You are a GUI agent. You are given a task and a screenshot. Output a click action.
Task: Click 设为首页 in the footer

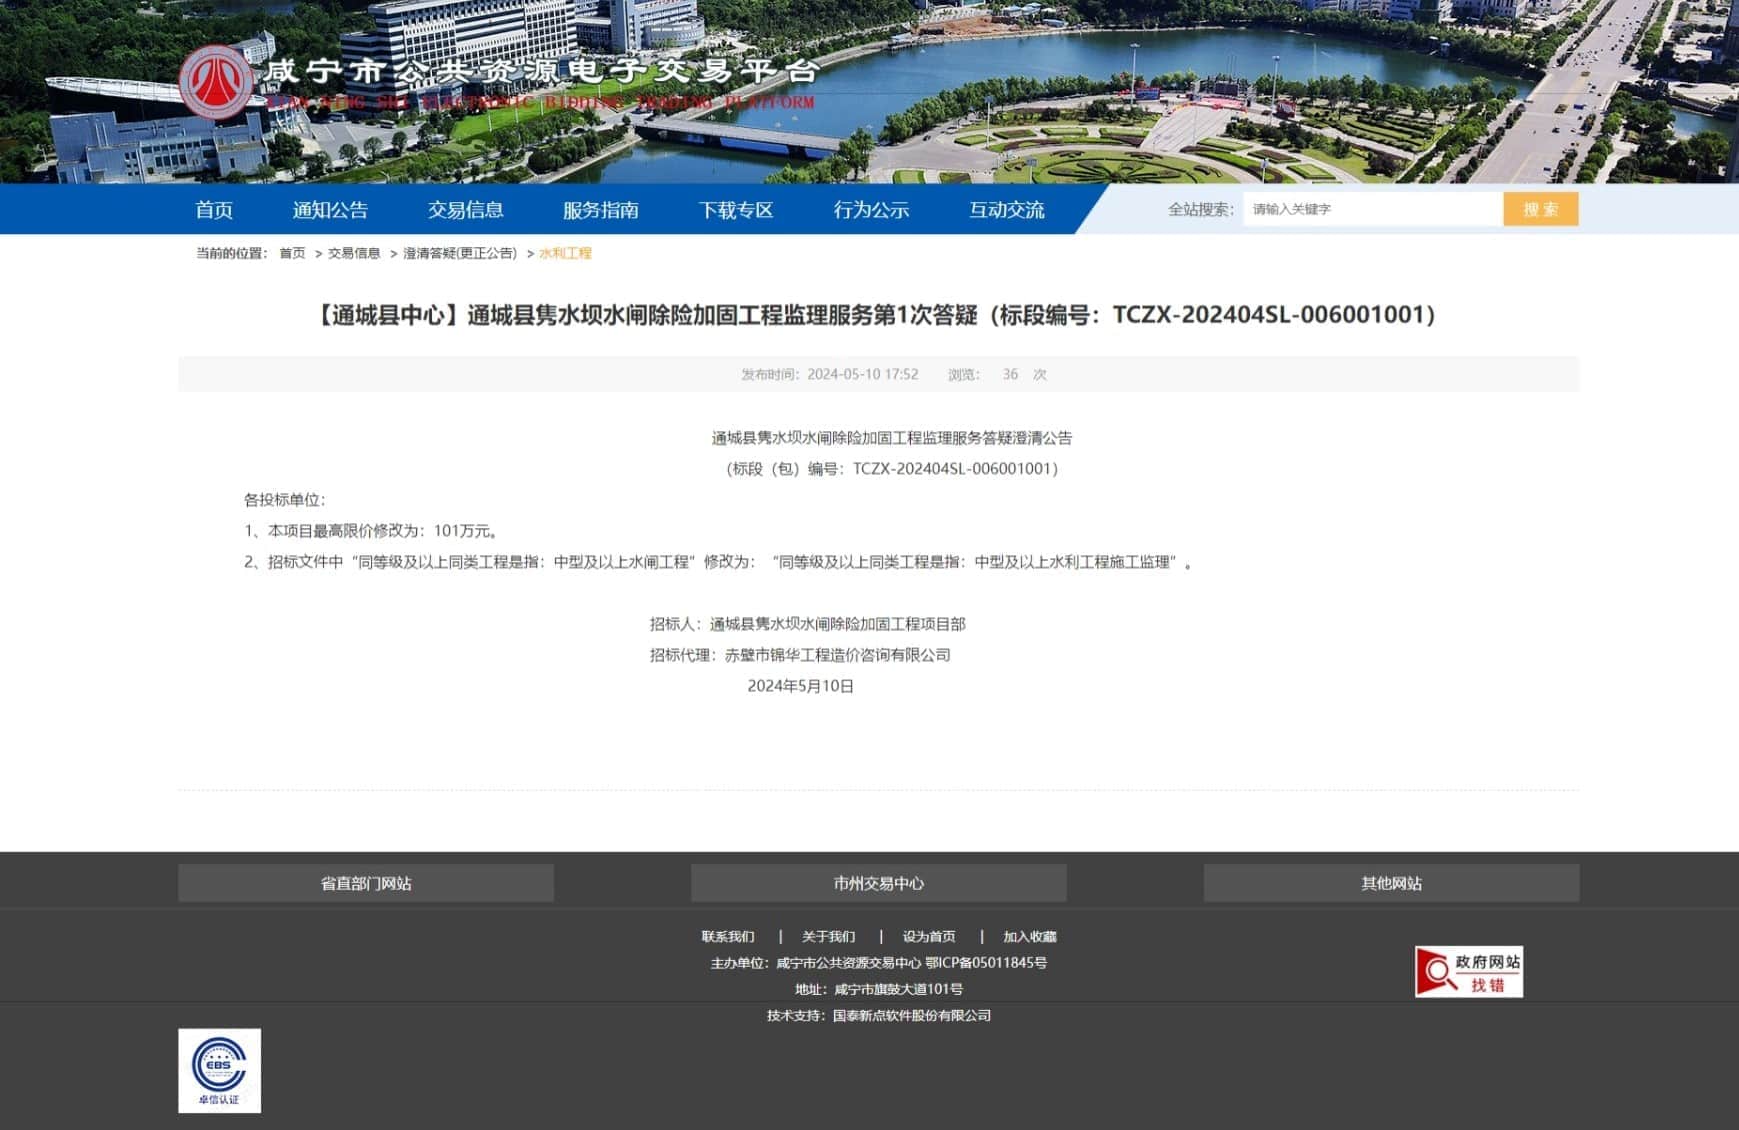coord(928,937)
